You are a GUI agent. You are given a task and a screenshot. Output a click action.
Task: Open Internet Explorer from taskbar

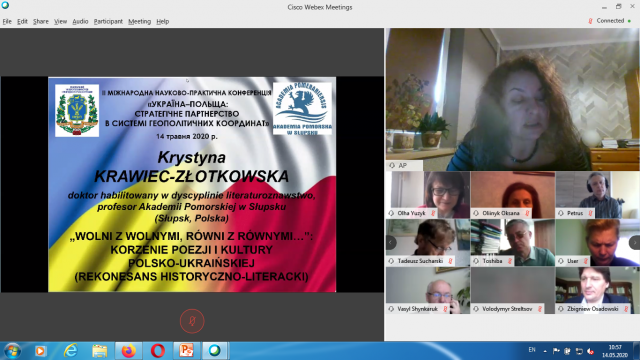tap(70, 351)
